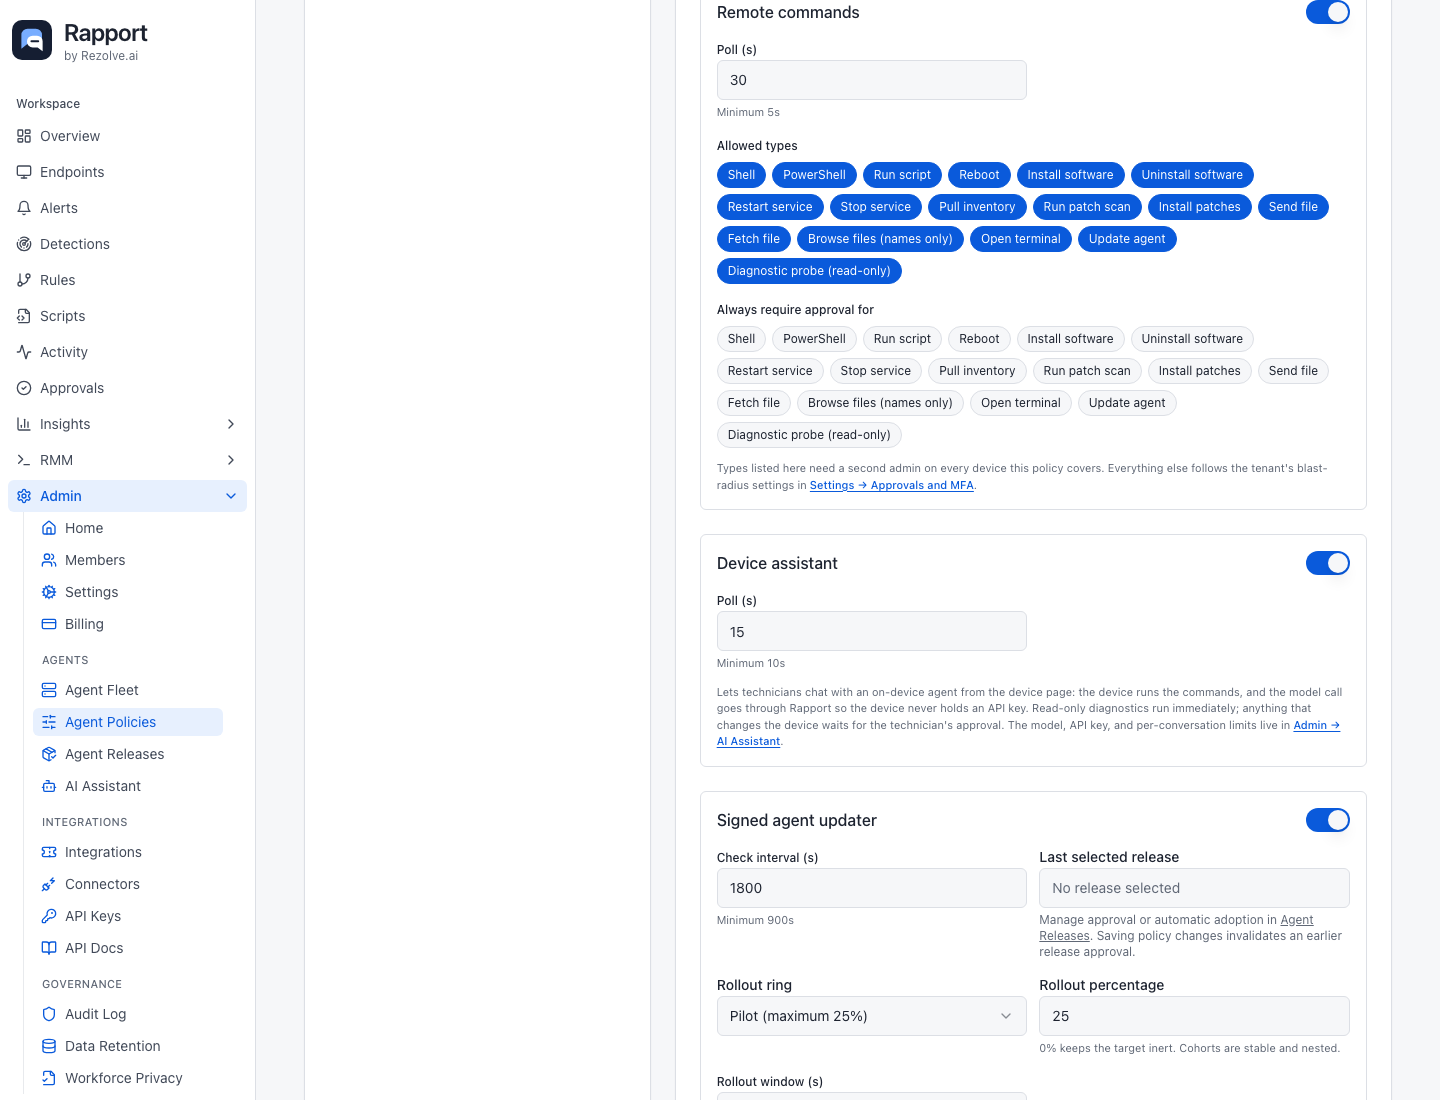Screen dimensions: 1440x1100
Task: Click the Agent Fleet server icon
Action: (49, 690)
